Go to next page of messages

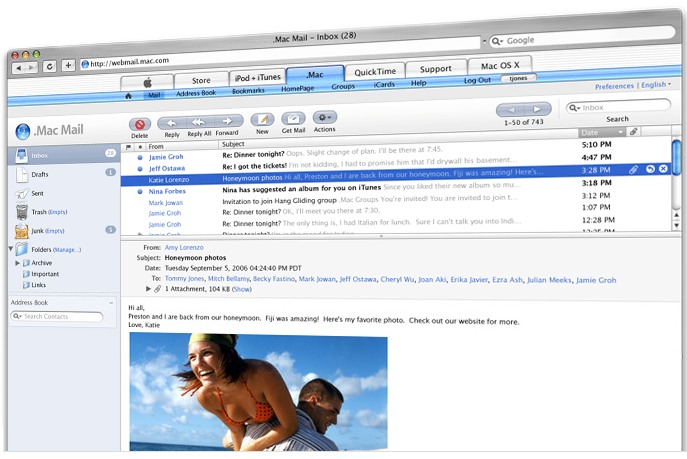click(537, 109)
